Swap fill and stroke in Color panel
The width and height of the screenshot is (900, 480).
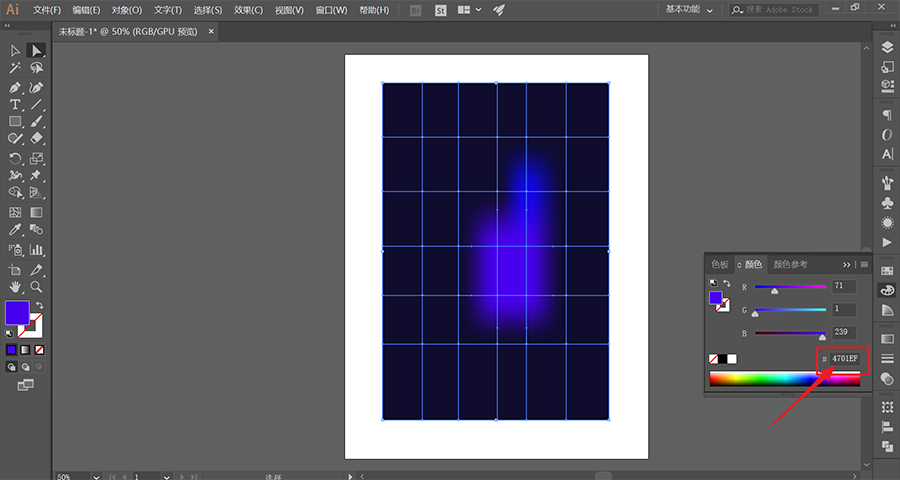[727, 285]
